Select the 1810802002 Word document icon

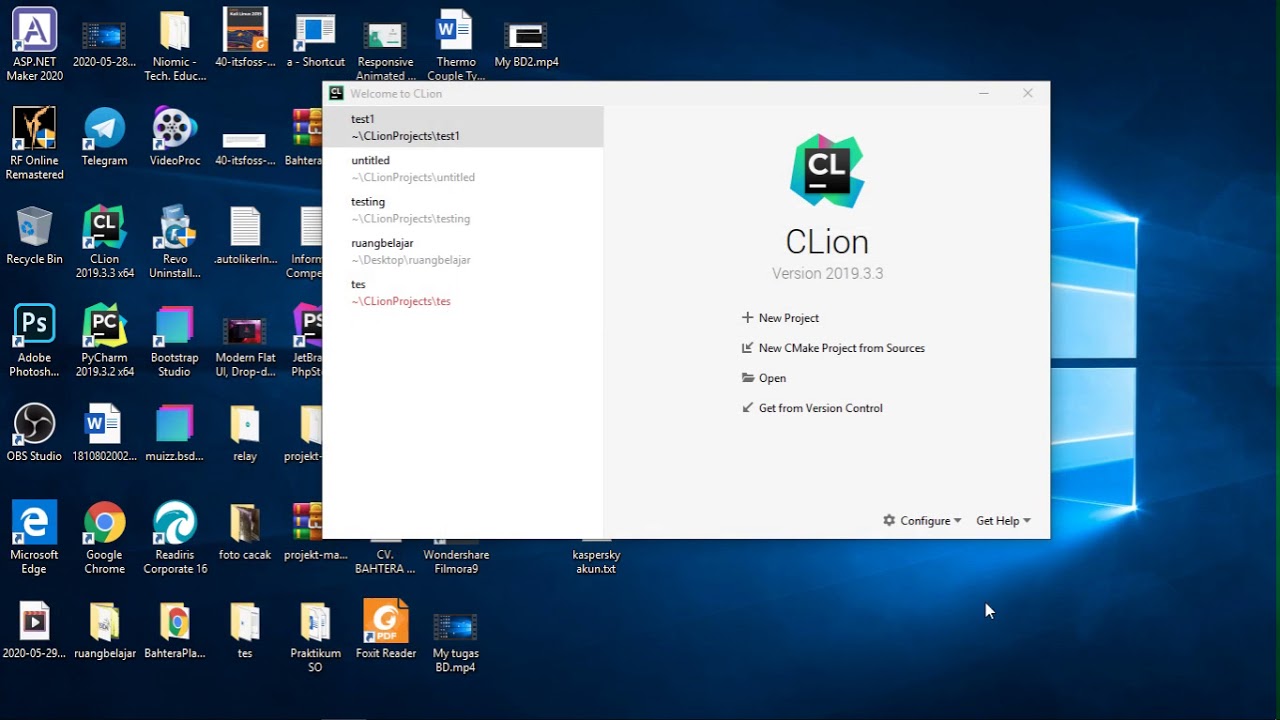point(104,433)
